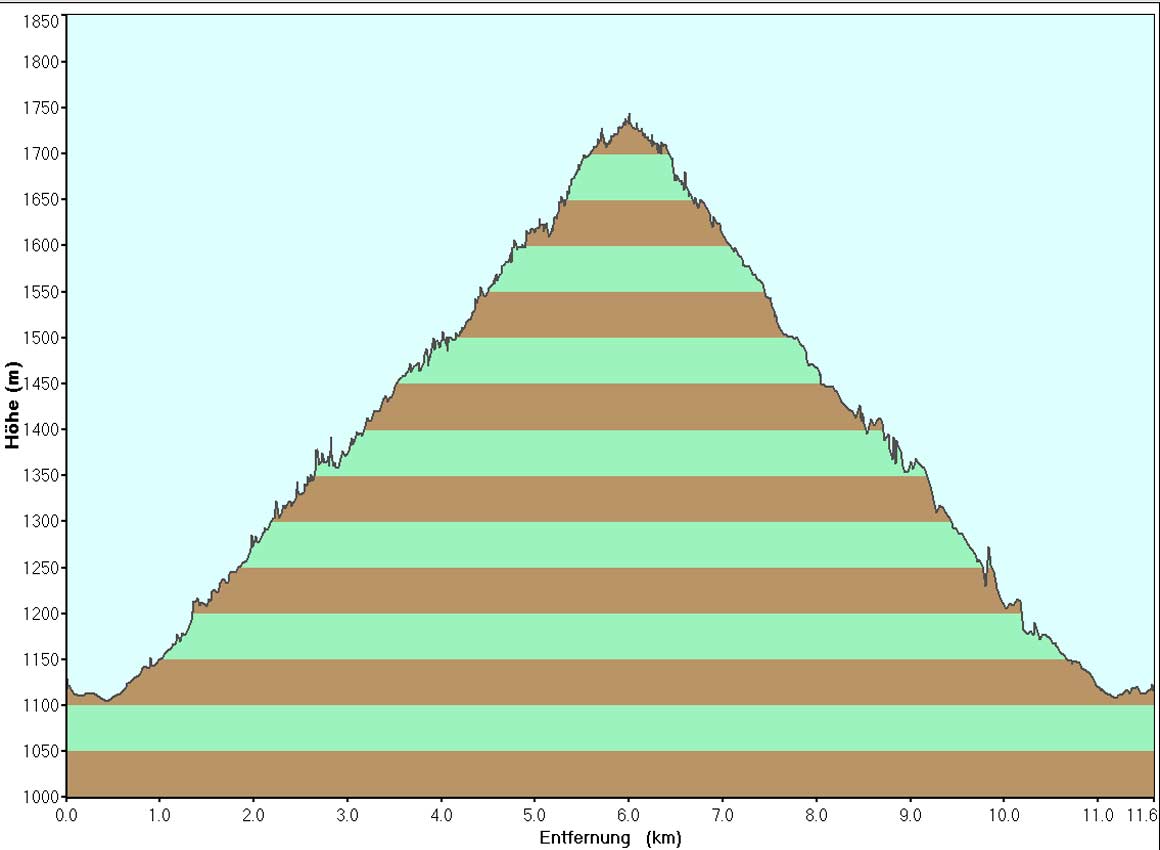Click the 1700 elevation axis label

point(40,154)
